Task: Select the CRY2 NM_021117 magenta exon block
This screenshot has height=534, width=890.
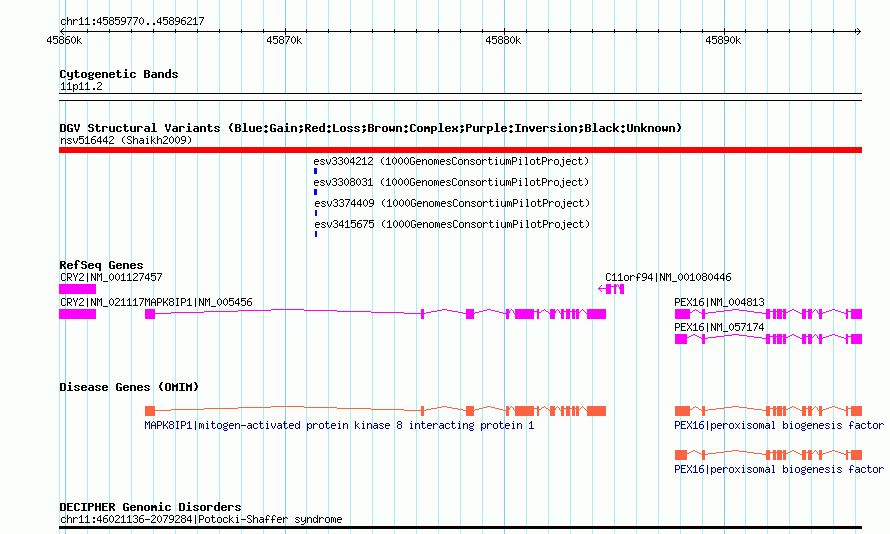Action: pyautogui.click(x=77, y=314)
